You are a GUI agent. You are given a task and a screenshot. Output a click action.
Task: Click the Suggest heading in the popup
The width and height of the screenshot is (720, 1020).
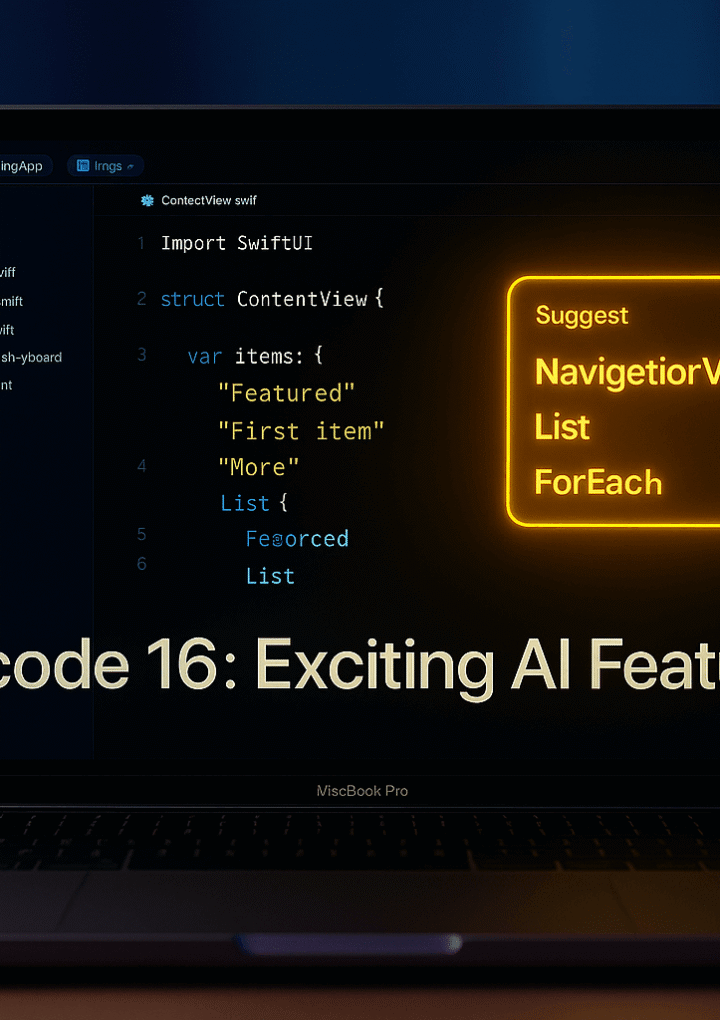pos(581,315)
